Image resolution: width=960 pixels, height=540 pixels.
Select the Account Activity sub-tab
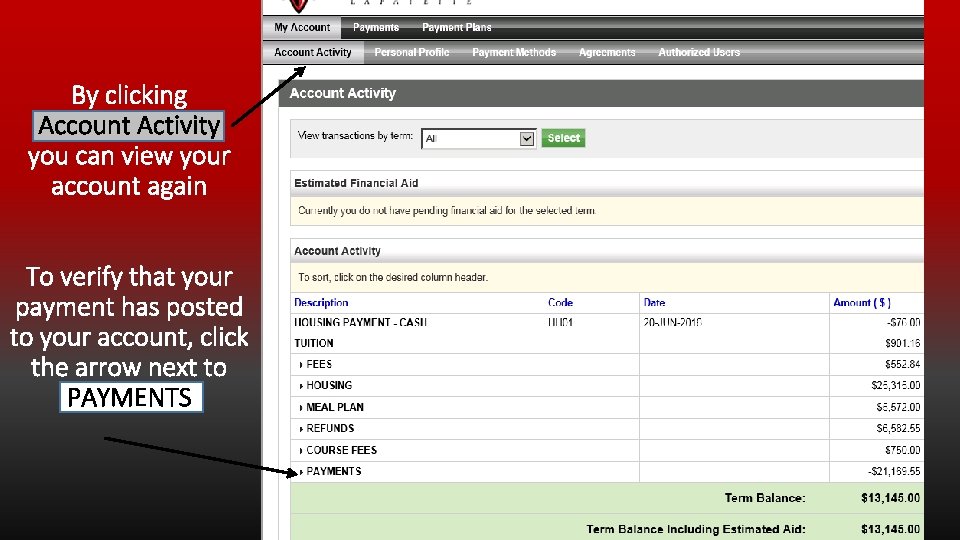(313, 53)
